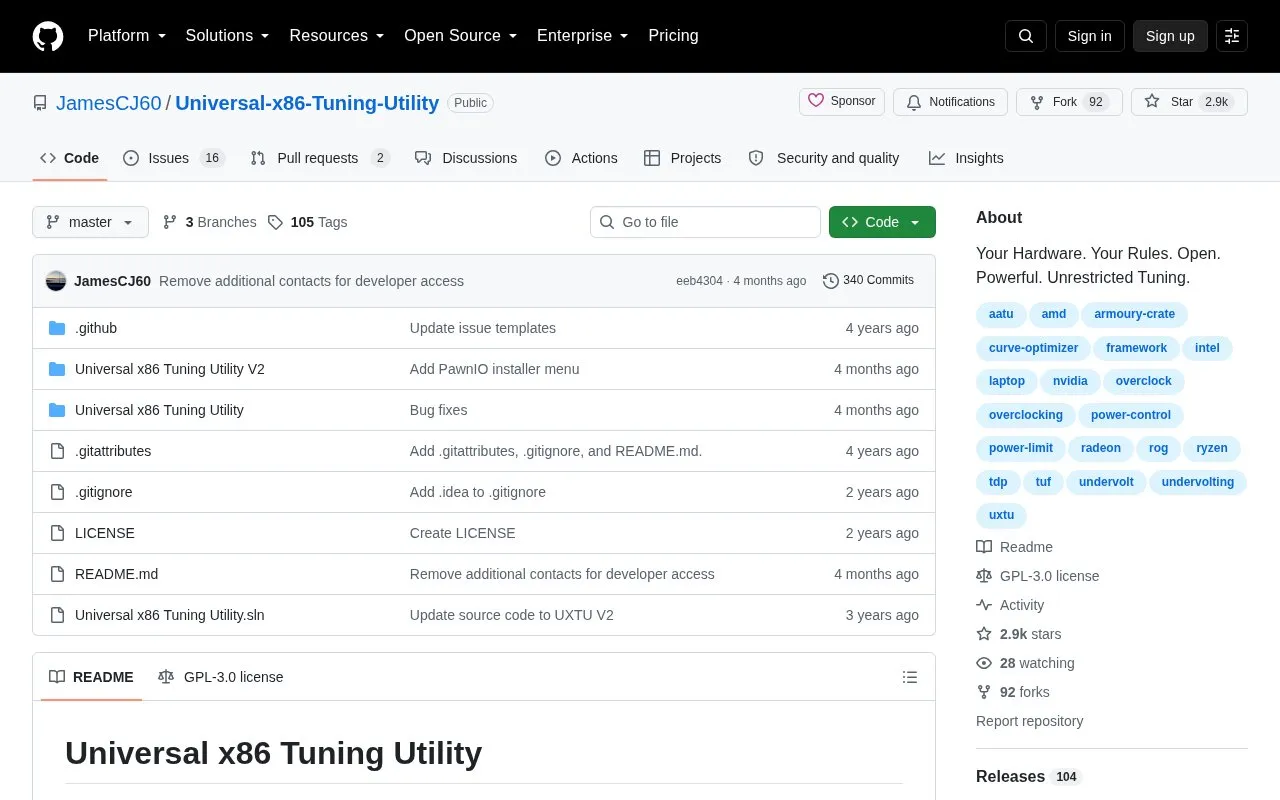Open the Insights tab
Viewport: 1280px width, 800px height.
point(966,158)
